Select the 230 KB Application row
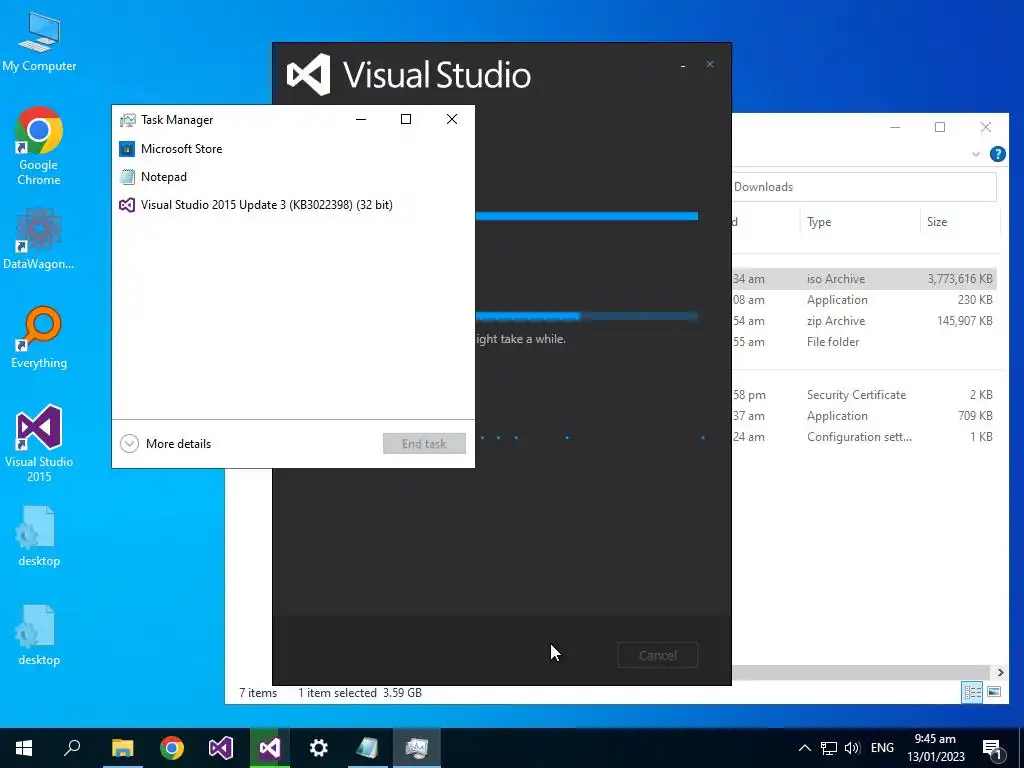This screenshot has width=1024, height=768. [x=864, y=300]
